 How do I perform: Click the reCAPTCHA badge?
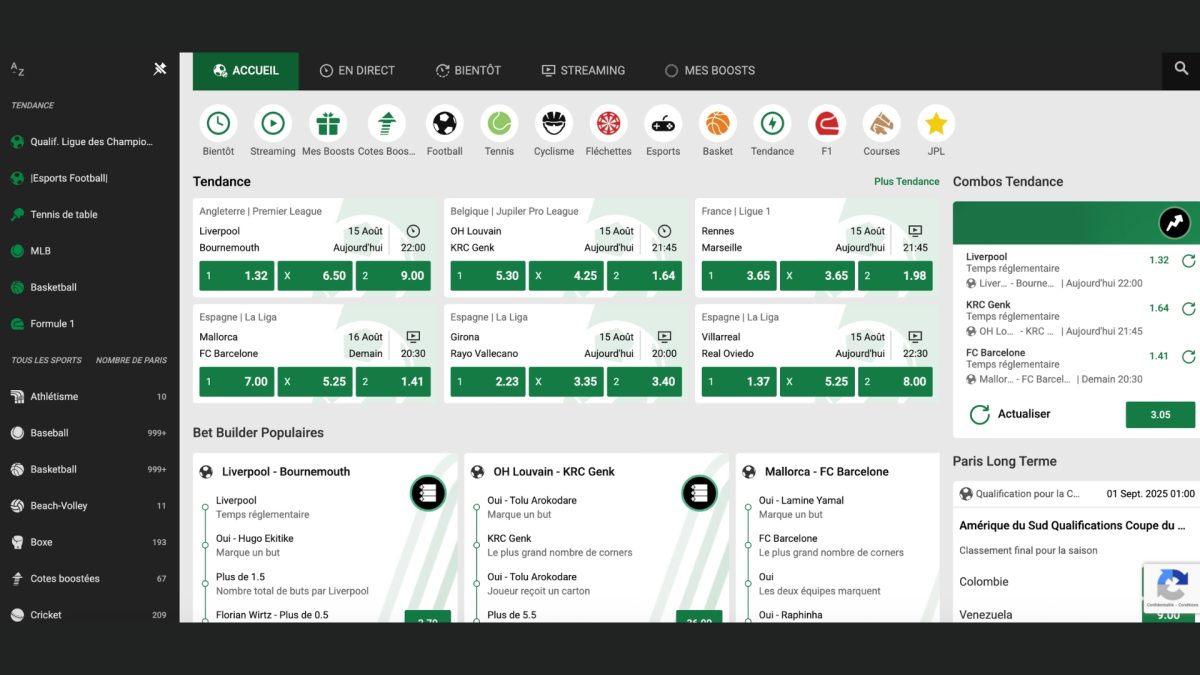(x=1172, y=589)
